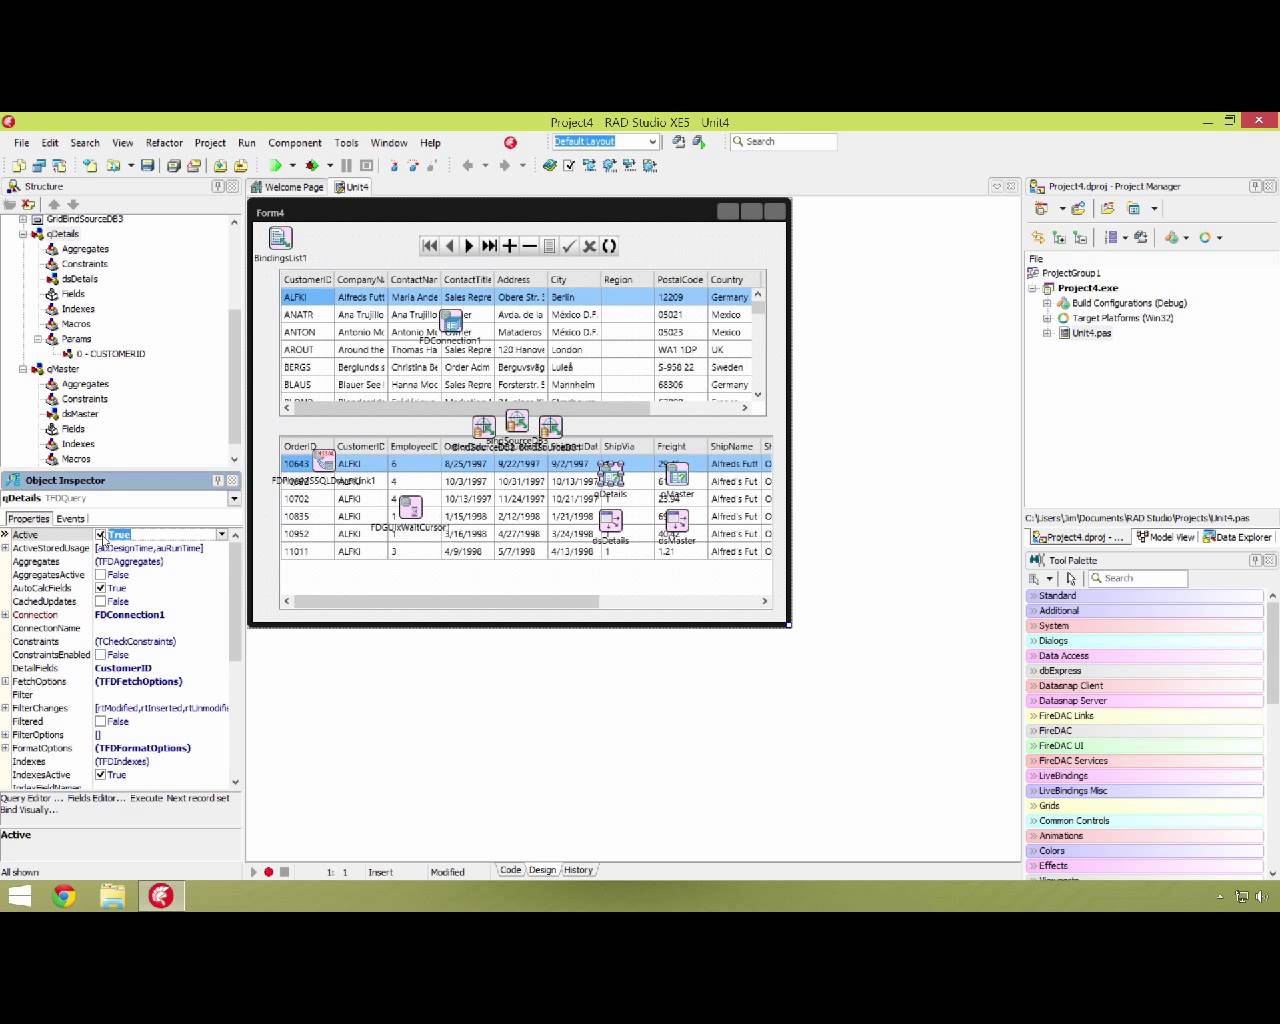Click the Save desktop layout icon
This screenshot has width=1280, height=1024.
(679, 142)
